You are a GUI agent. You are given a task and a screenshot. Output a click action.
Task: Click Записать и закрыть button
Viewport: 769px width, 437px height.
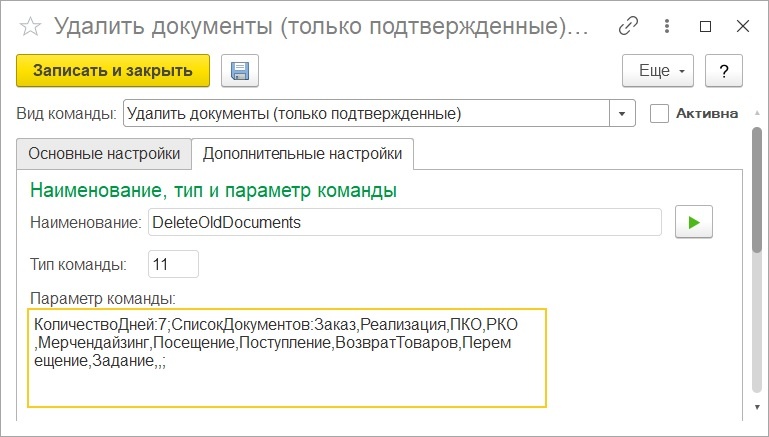point(113,71)
